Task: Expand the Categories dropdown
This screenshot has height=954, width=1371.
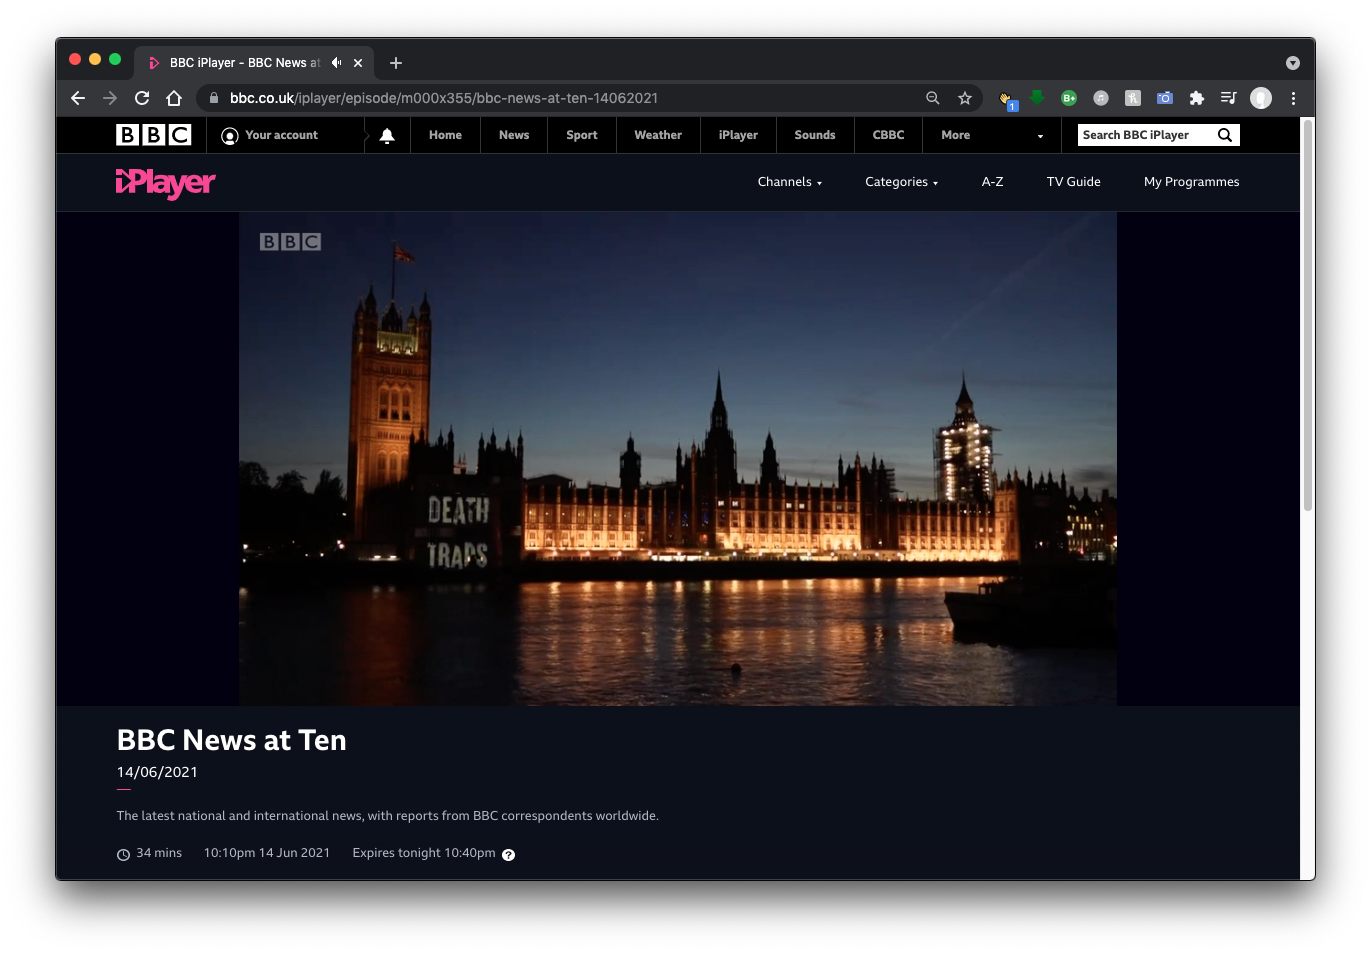Action: click(x=902, y=182)
